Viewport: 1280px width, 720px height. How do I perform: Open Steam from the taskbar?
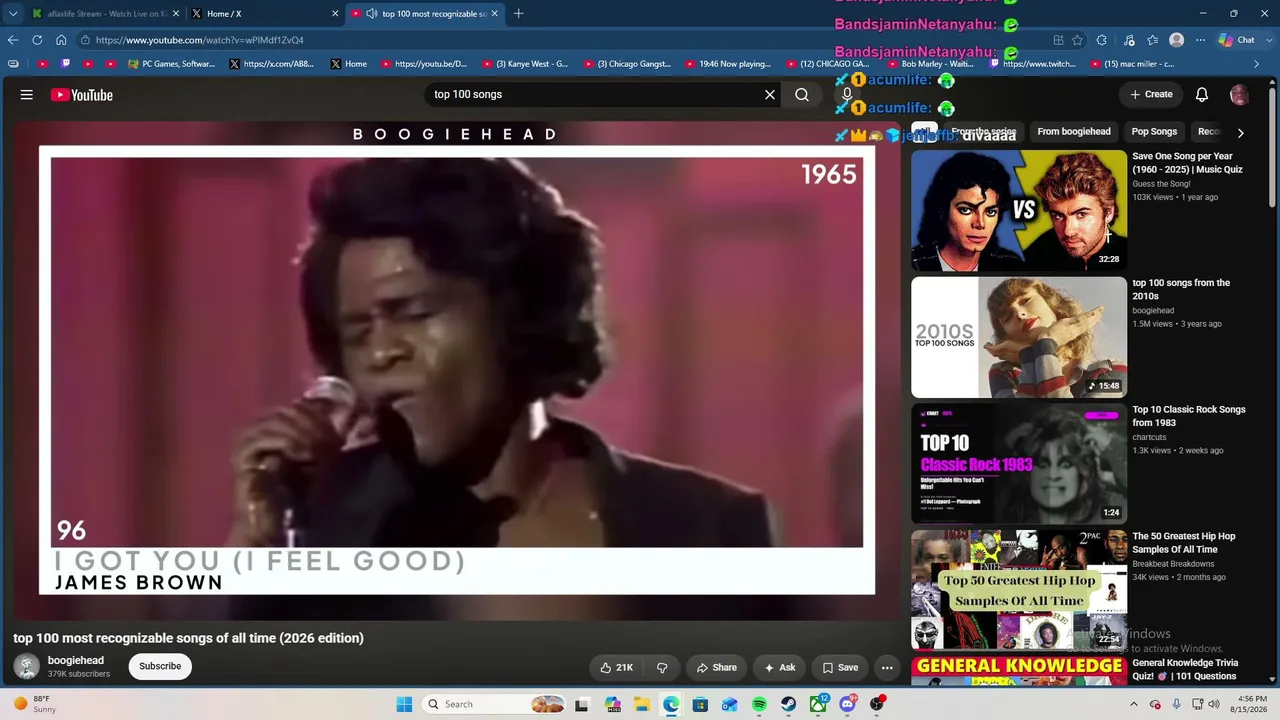[x=789, y=704]
